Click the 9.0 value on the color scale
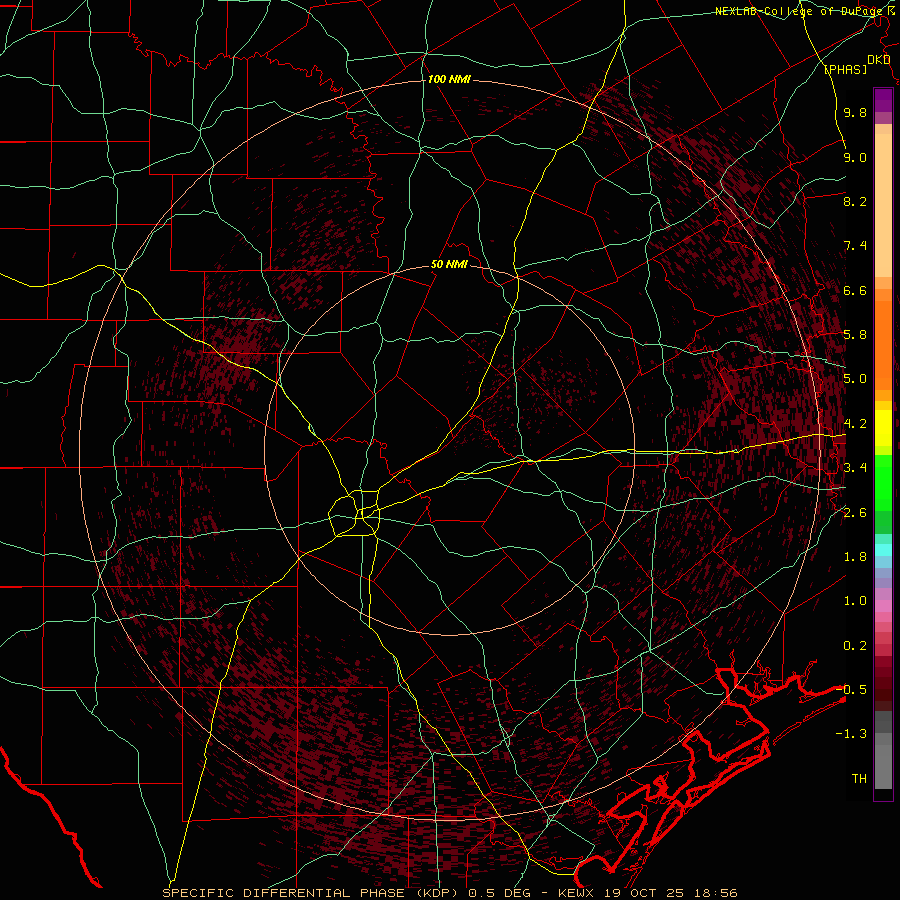This screenshot has width=900, height=900. pyautogui.click(x=855, y=157)
